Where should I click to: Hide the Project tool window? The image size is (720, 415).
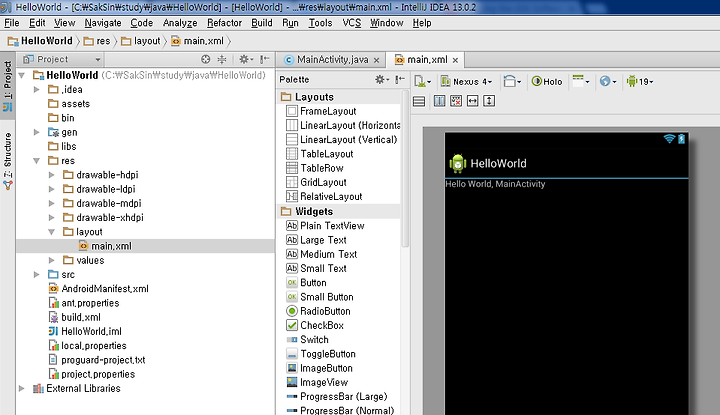click(x=264, y=59)
